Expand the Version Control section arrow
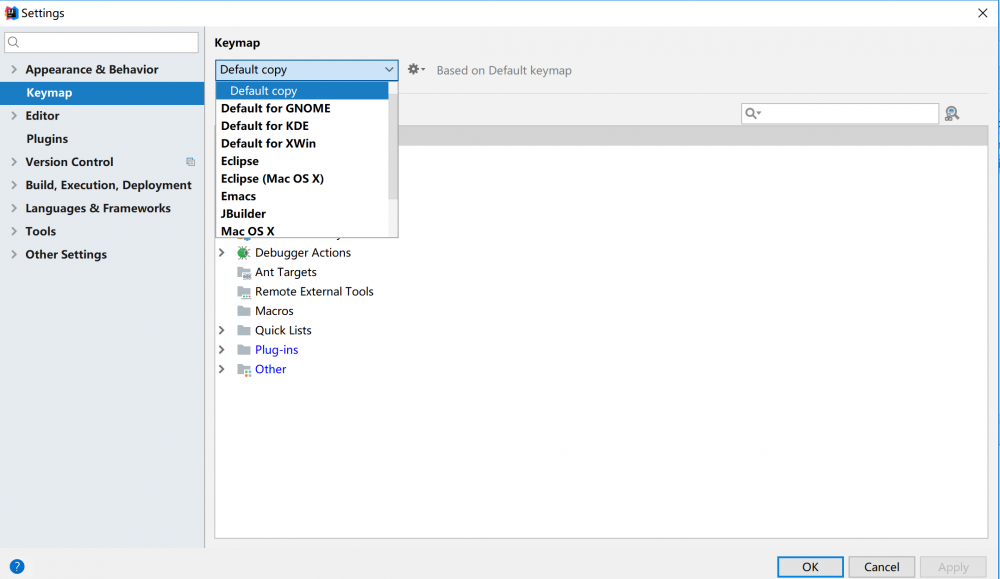The image size is (1000, 579). (x=14, y=162)
